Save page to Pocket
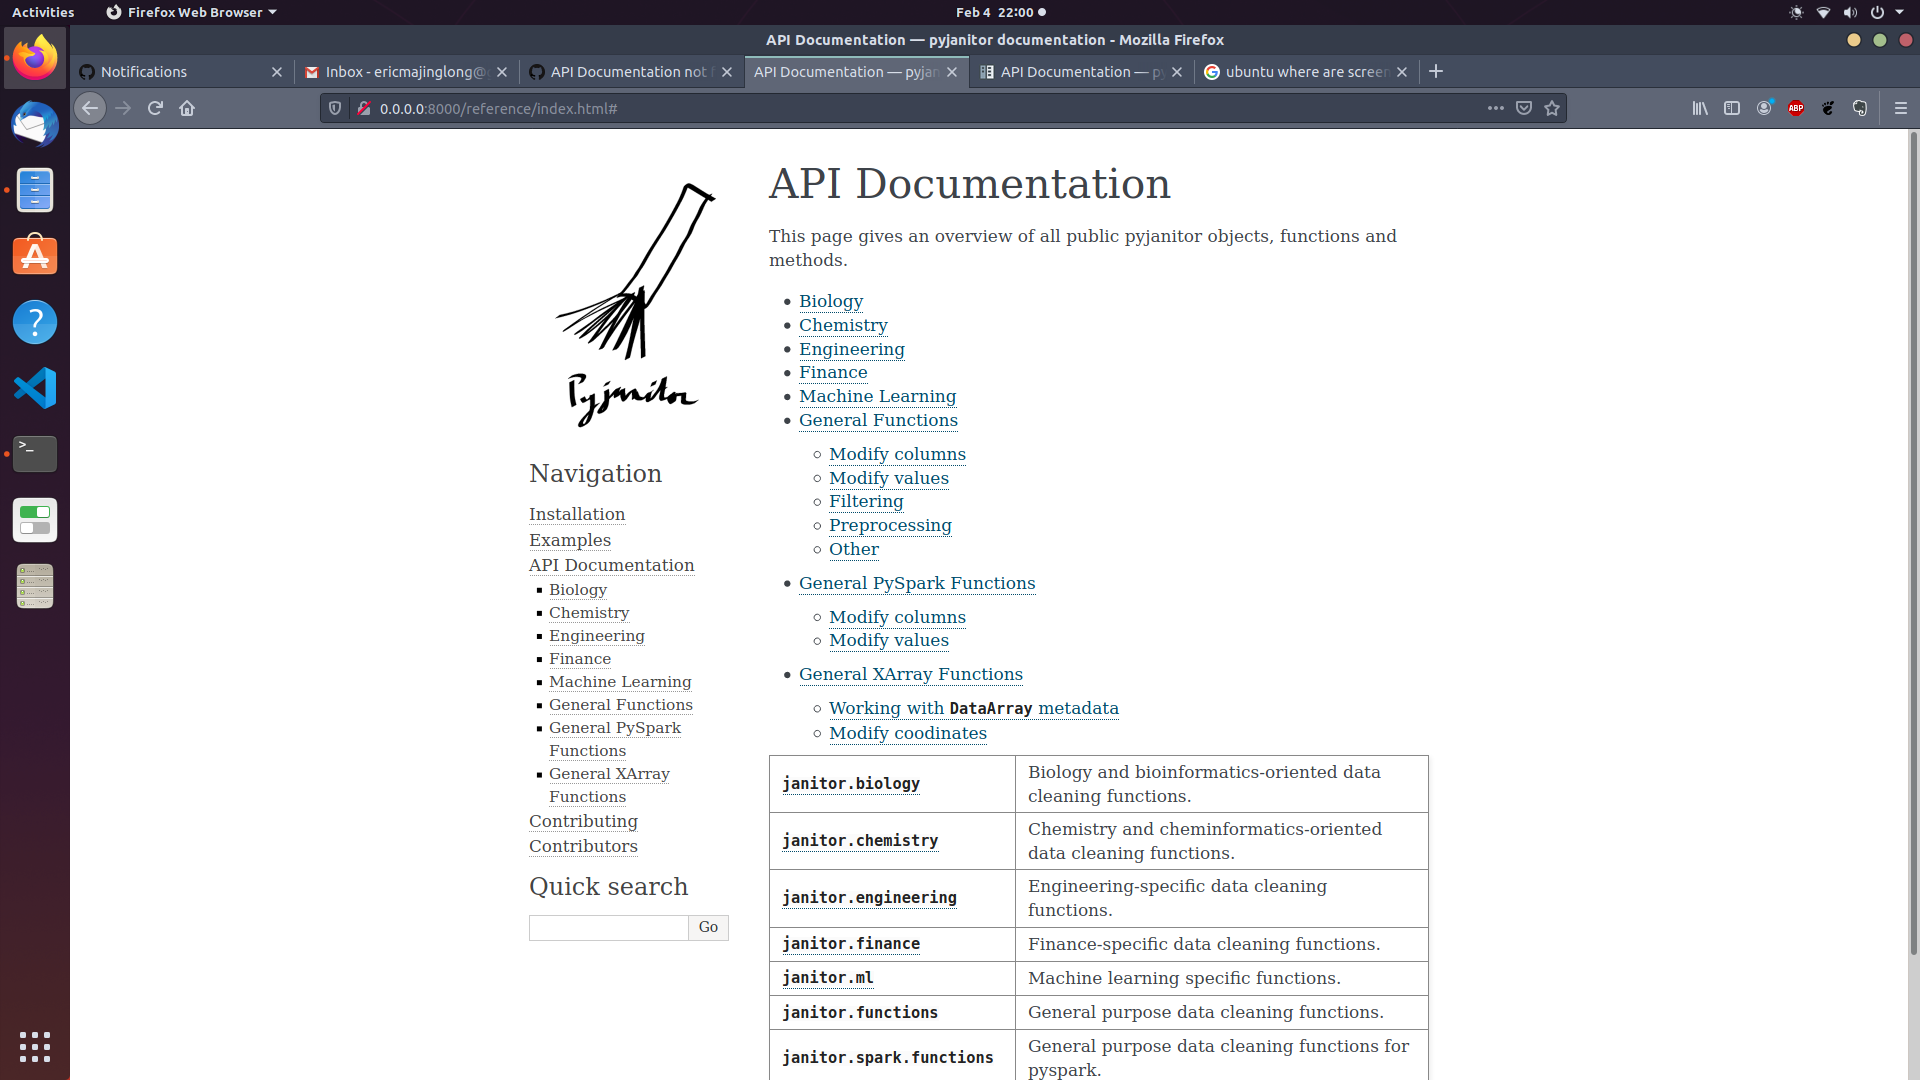Screen dimensions: 1920x1080 click(x=1523, y=108)
